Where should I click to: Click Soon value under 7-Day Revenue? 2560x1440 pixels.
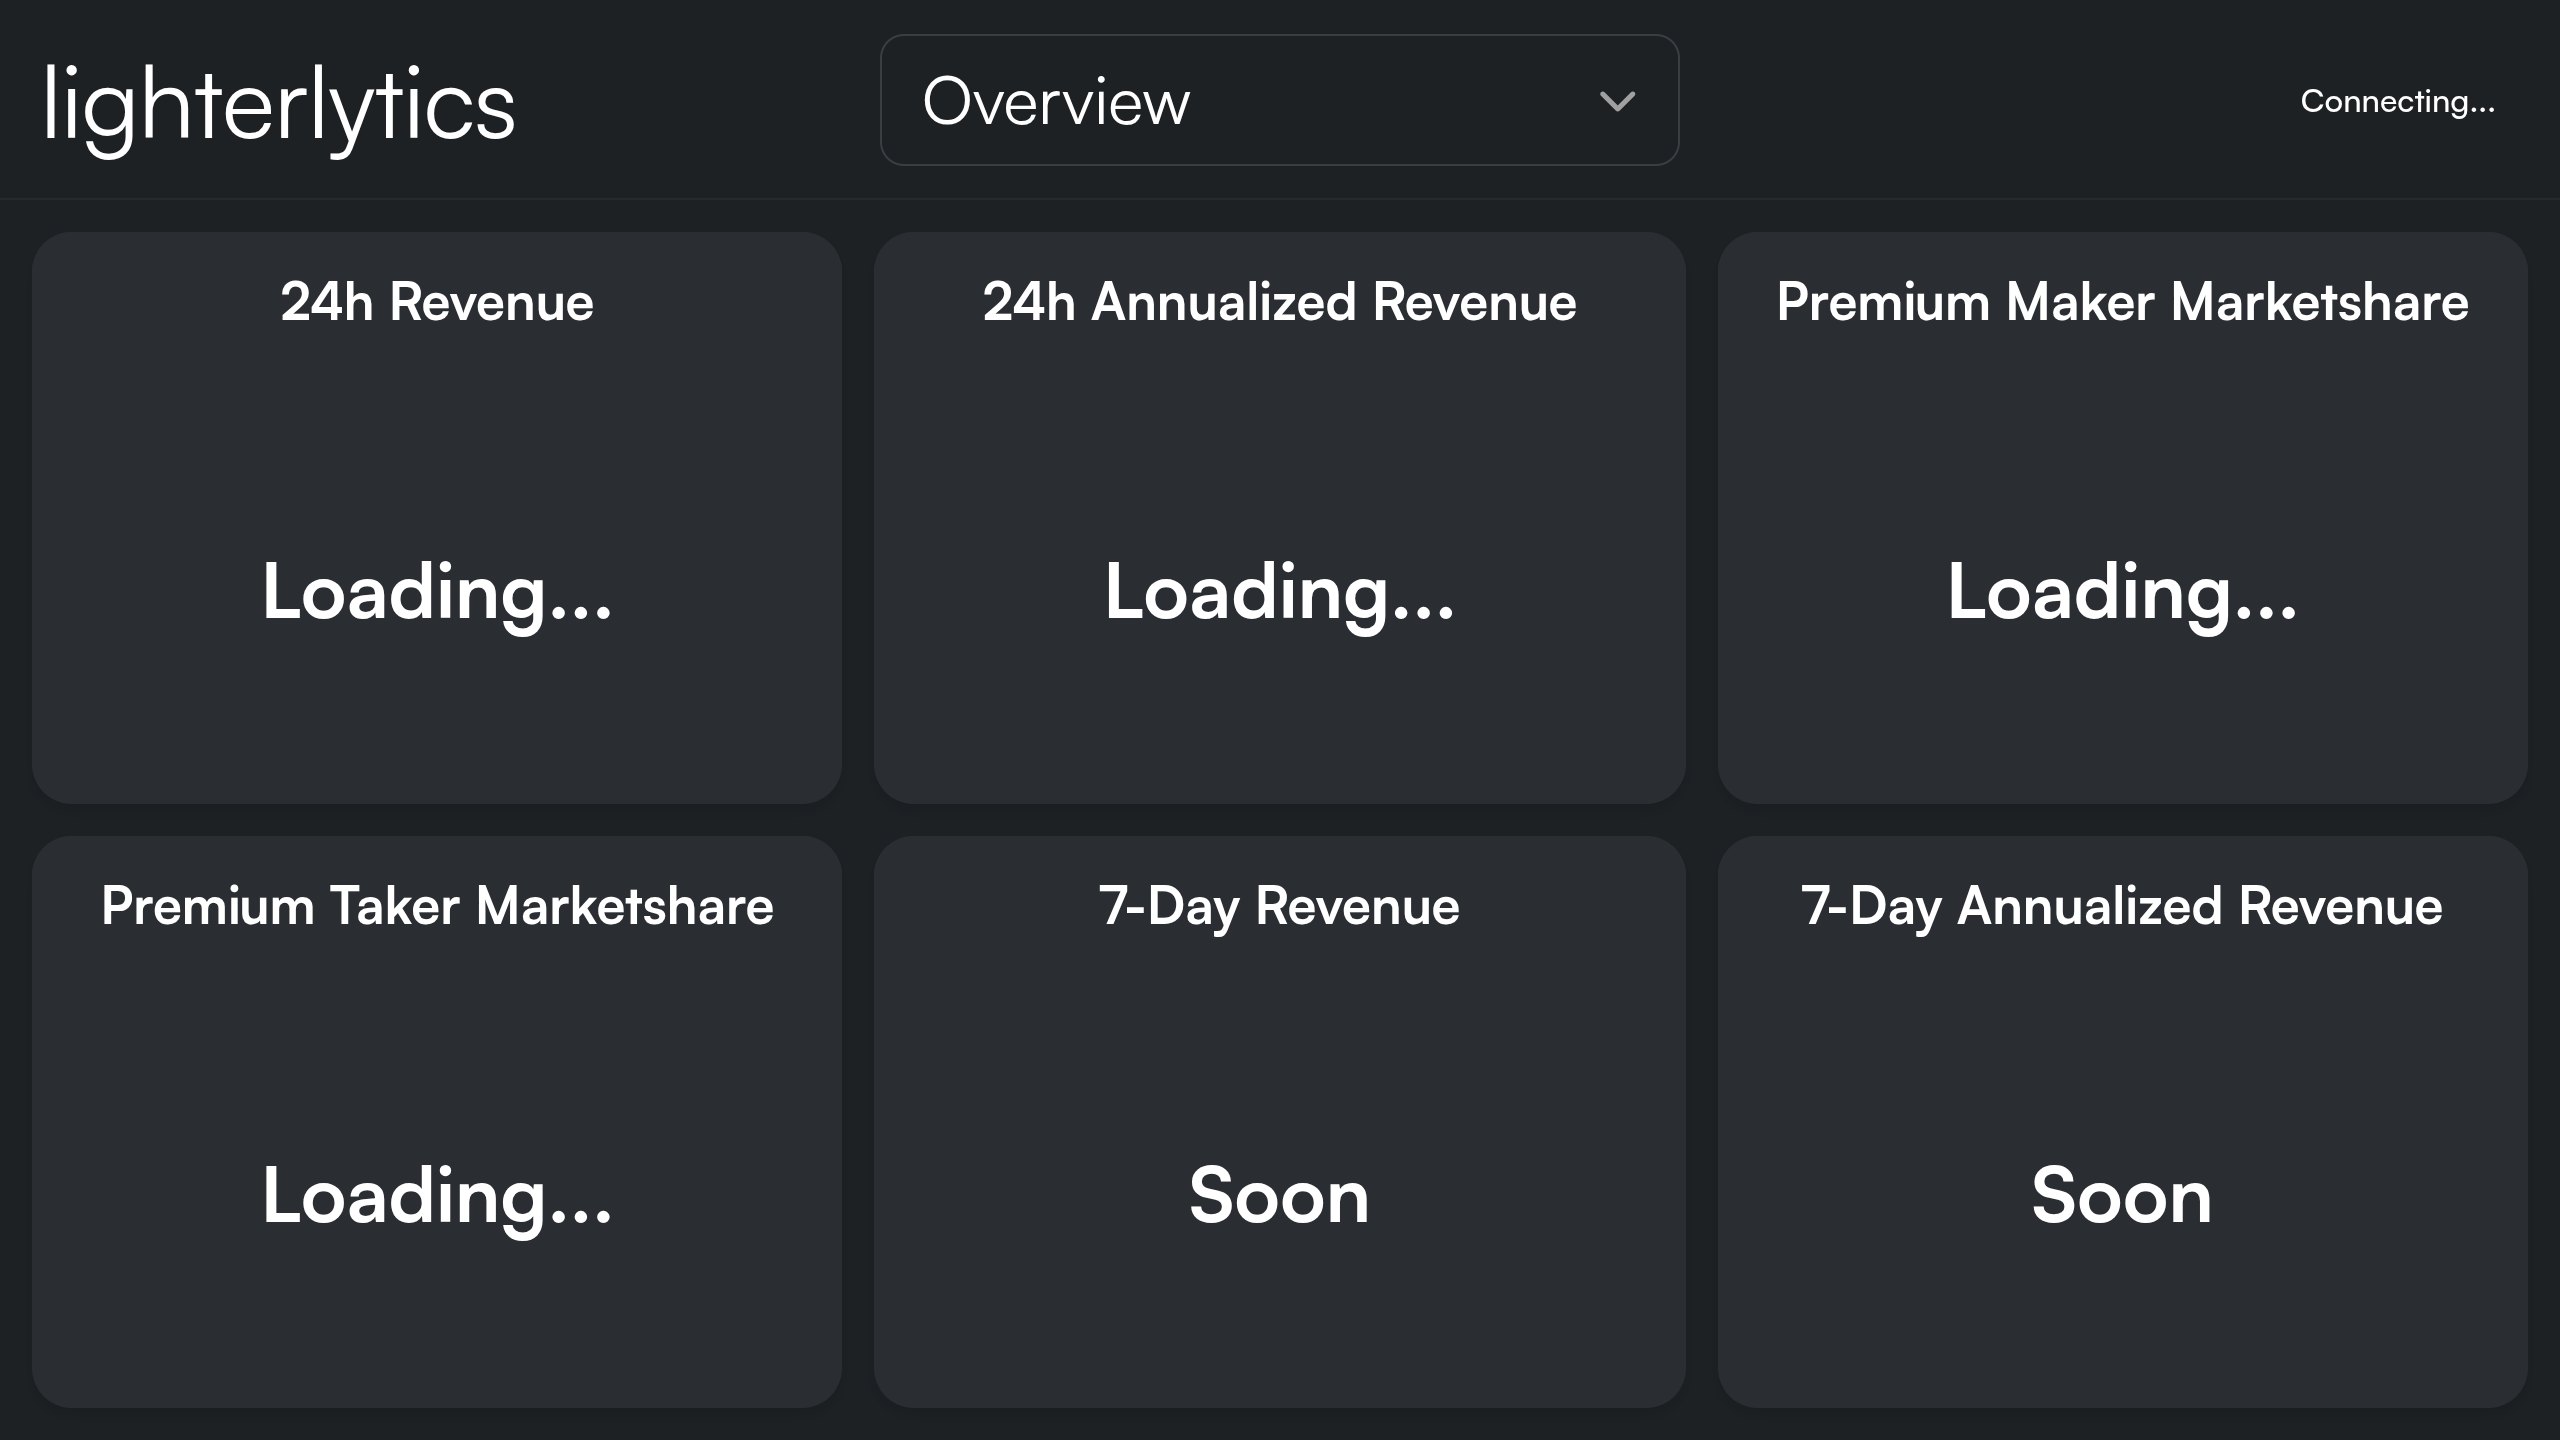coord(1279,1196)
